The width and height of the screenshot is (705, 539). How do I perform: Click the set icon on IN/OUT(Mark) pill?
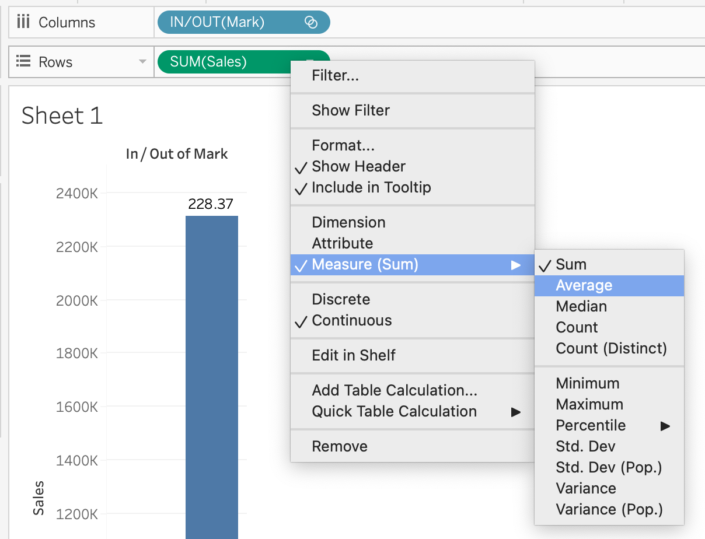[311, 22]
